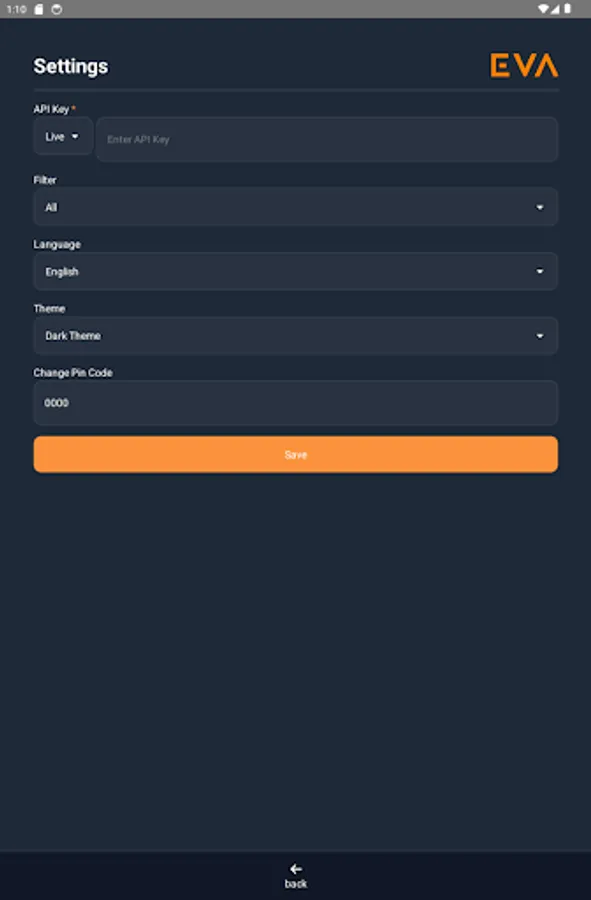Select the Change Pin Code field showing 0000
Viewport: 591px width, 900px height.
pyautogui.click(x=295, y=403)
